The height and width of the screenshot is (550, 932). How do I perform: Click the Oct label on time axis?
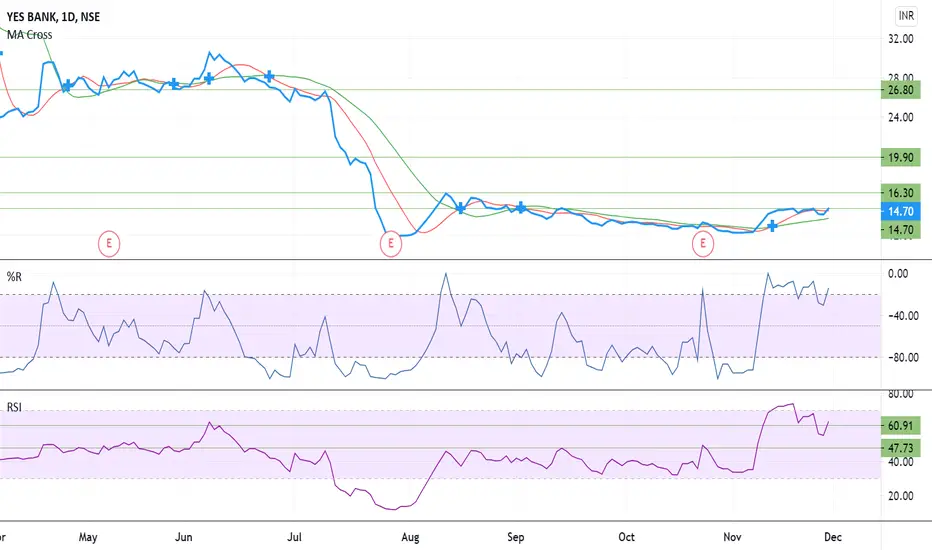pyautogui.click(x=626, y=537)
